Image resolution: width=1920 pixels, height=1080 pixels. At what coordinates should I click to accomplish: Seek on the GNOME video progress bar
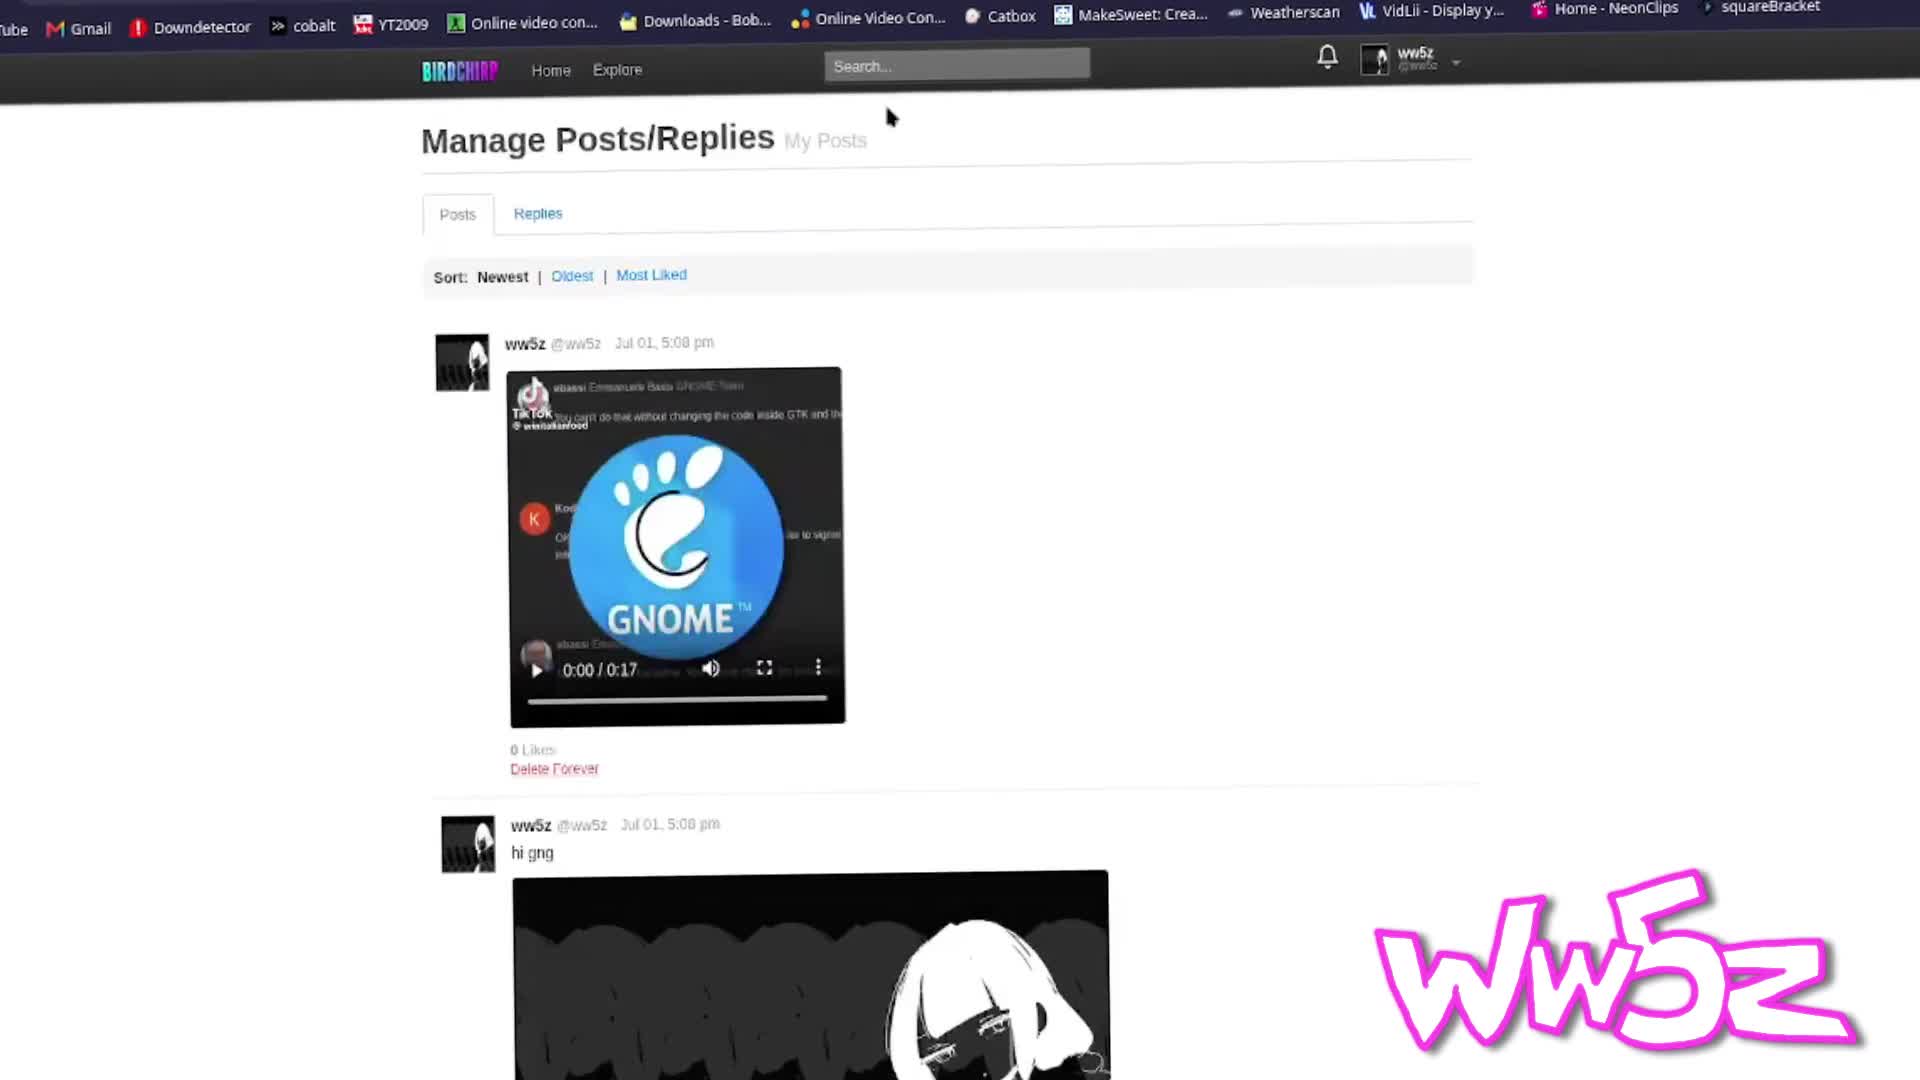pyautogui.click(x=677, y=698)
